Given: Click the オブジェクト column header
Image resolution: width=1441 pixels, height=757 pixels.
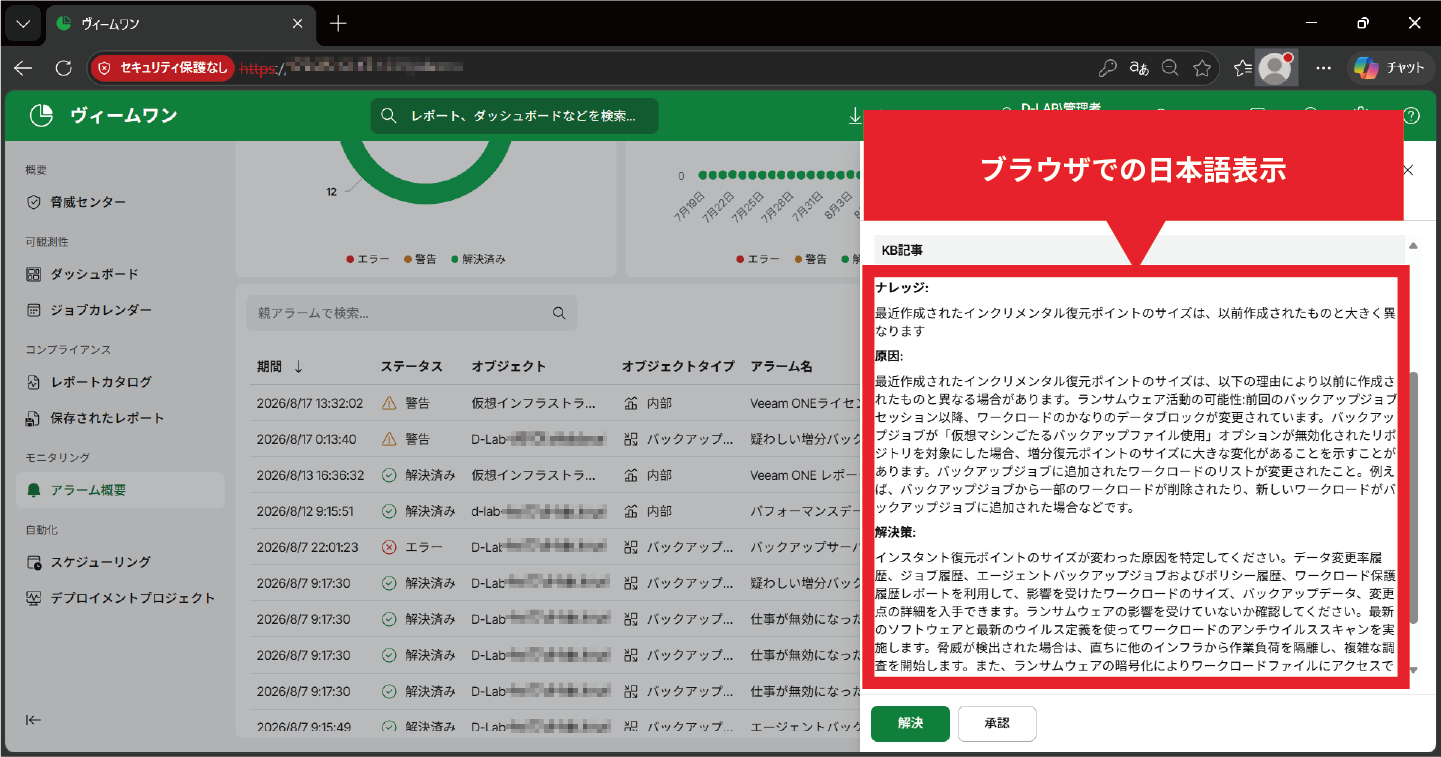Looking at the screenshot, I should 509,367.
